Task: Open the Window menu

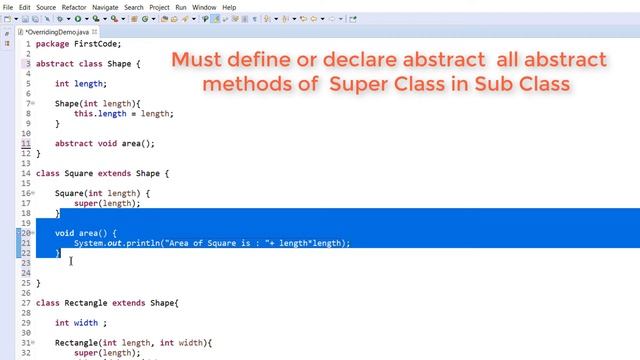Action: coord(204,7)
